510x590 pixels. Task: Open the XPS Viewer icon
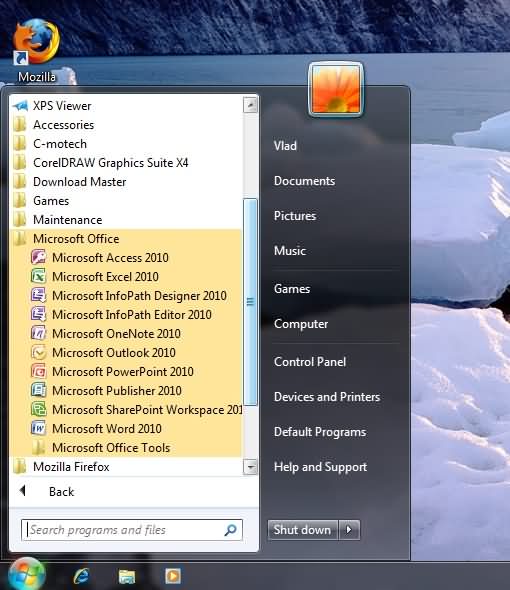(20, 106)
